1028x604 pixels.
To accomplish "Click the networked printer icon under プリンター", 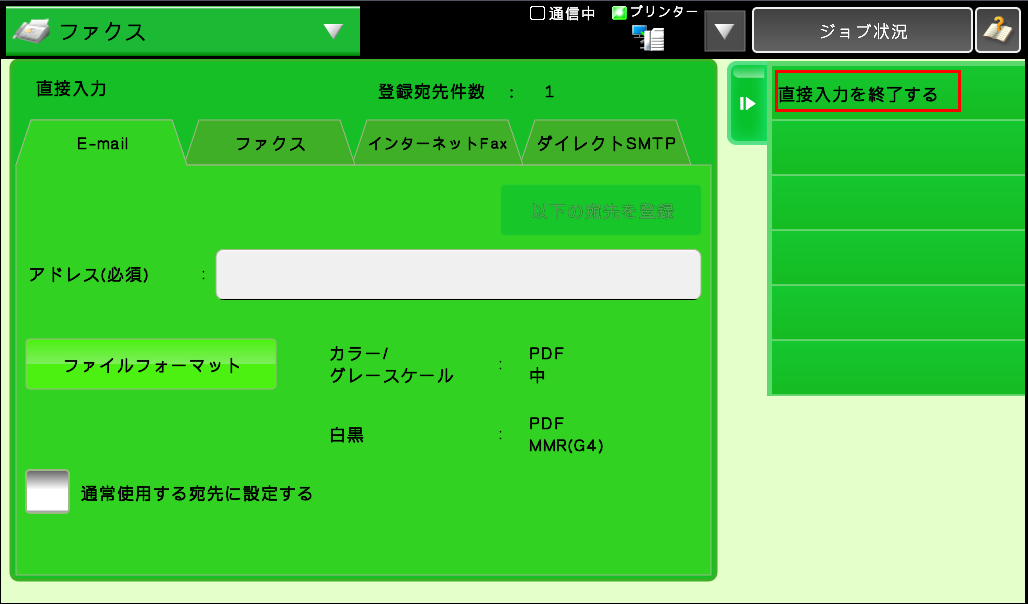I will [x=648, y=38].
